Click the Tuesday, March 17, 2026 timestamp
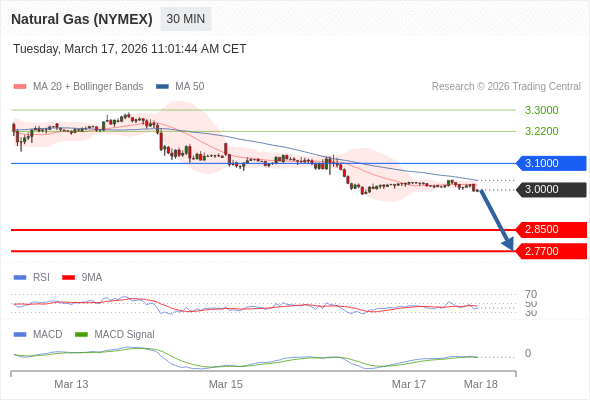 [129, 49]
